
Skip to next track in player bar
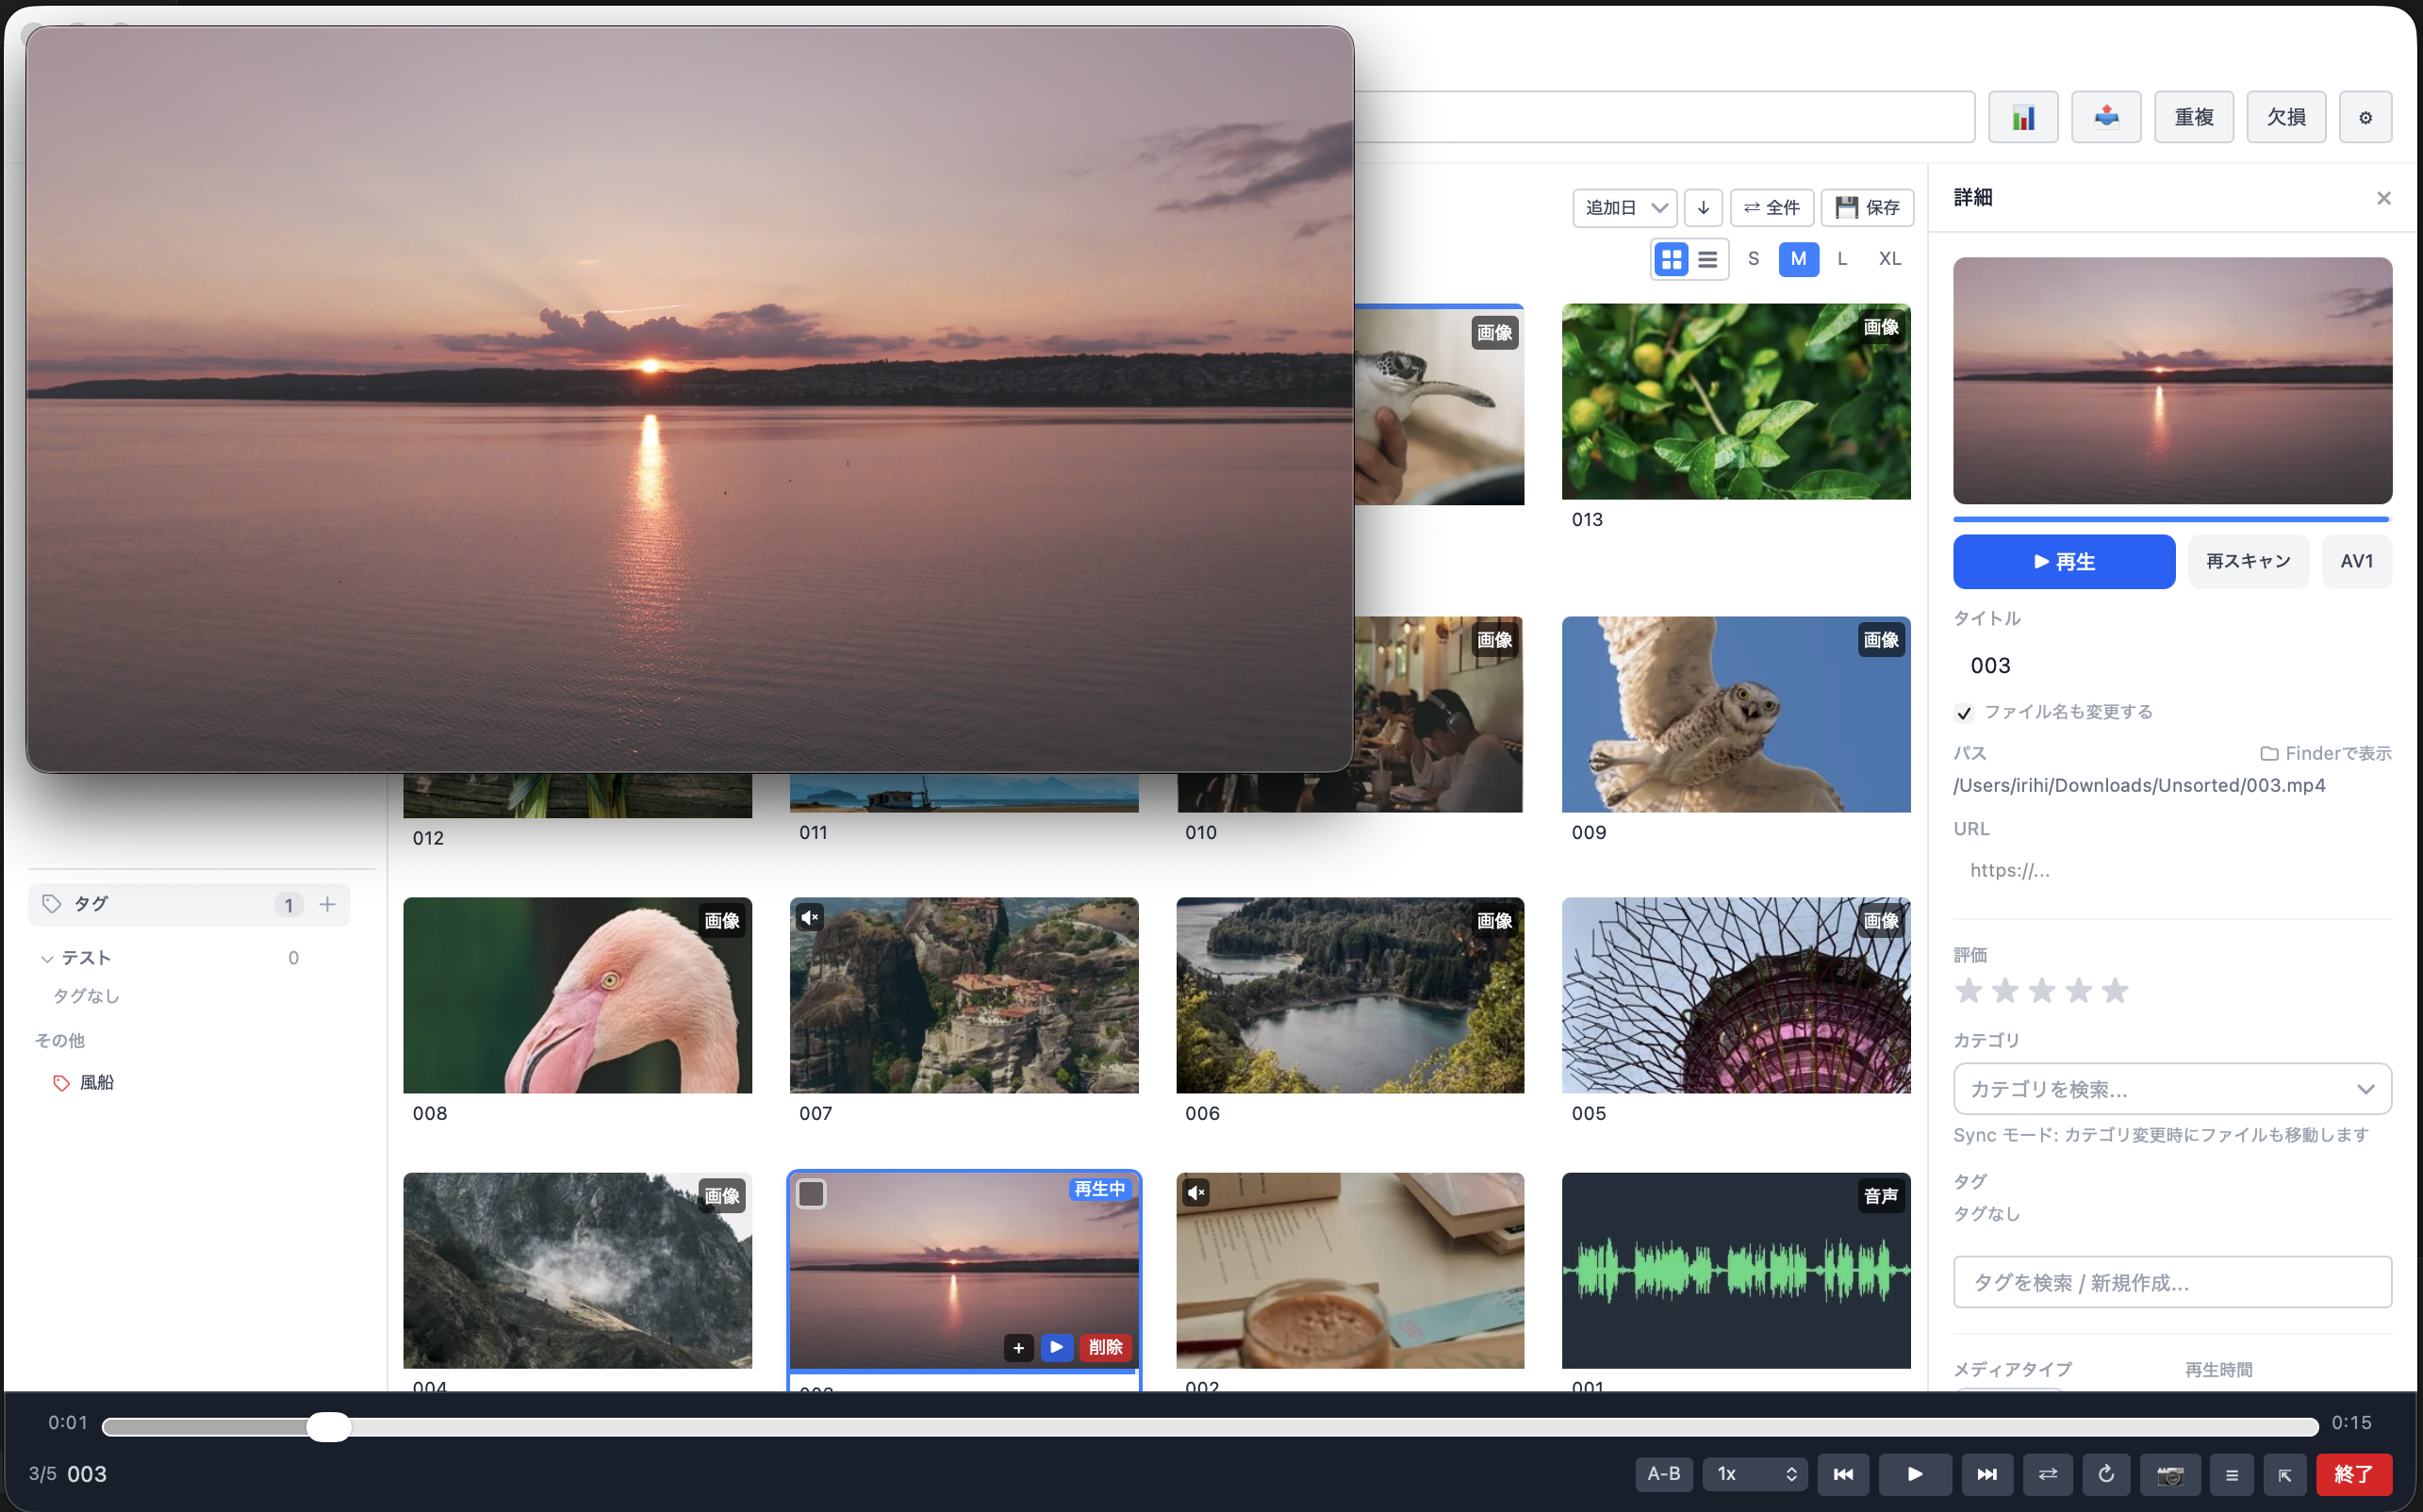[1986, 1473]
